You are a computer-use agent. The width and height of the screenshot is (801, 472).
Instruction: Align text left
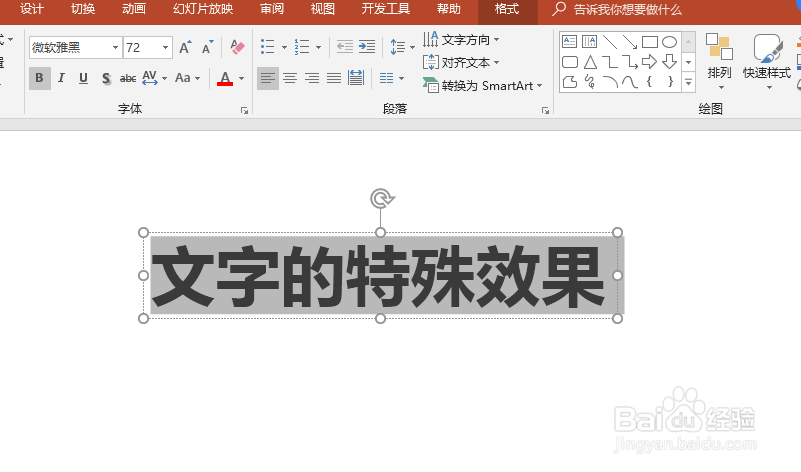[268, 78]
